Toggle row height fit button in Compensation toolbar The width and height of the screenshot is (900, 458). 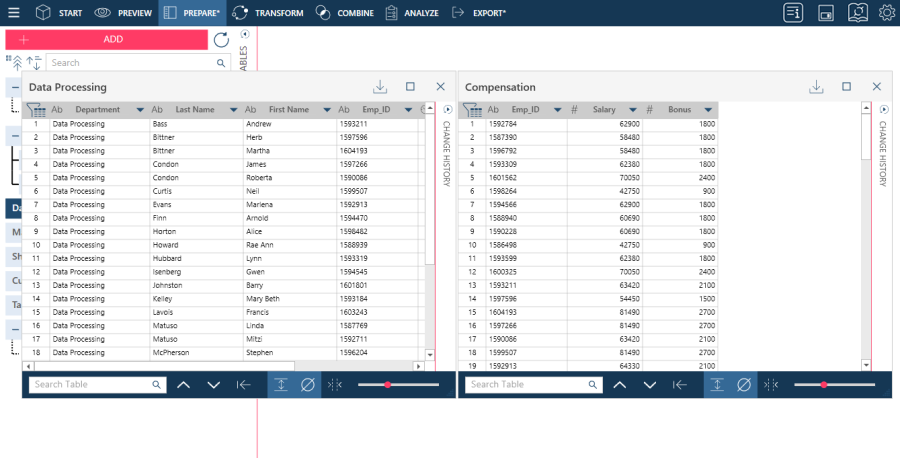(x=717, y=385)
